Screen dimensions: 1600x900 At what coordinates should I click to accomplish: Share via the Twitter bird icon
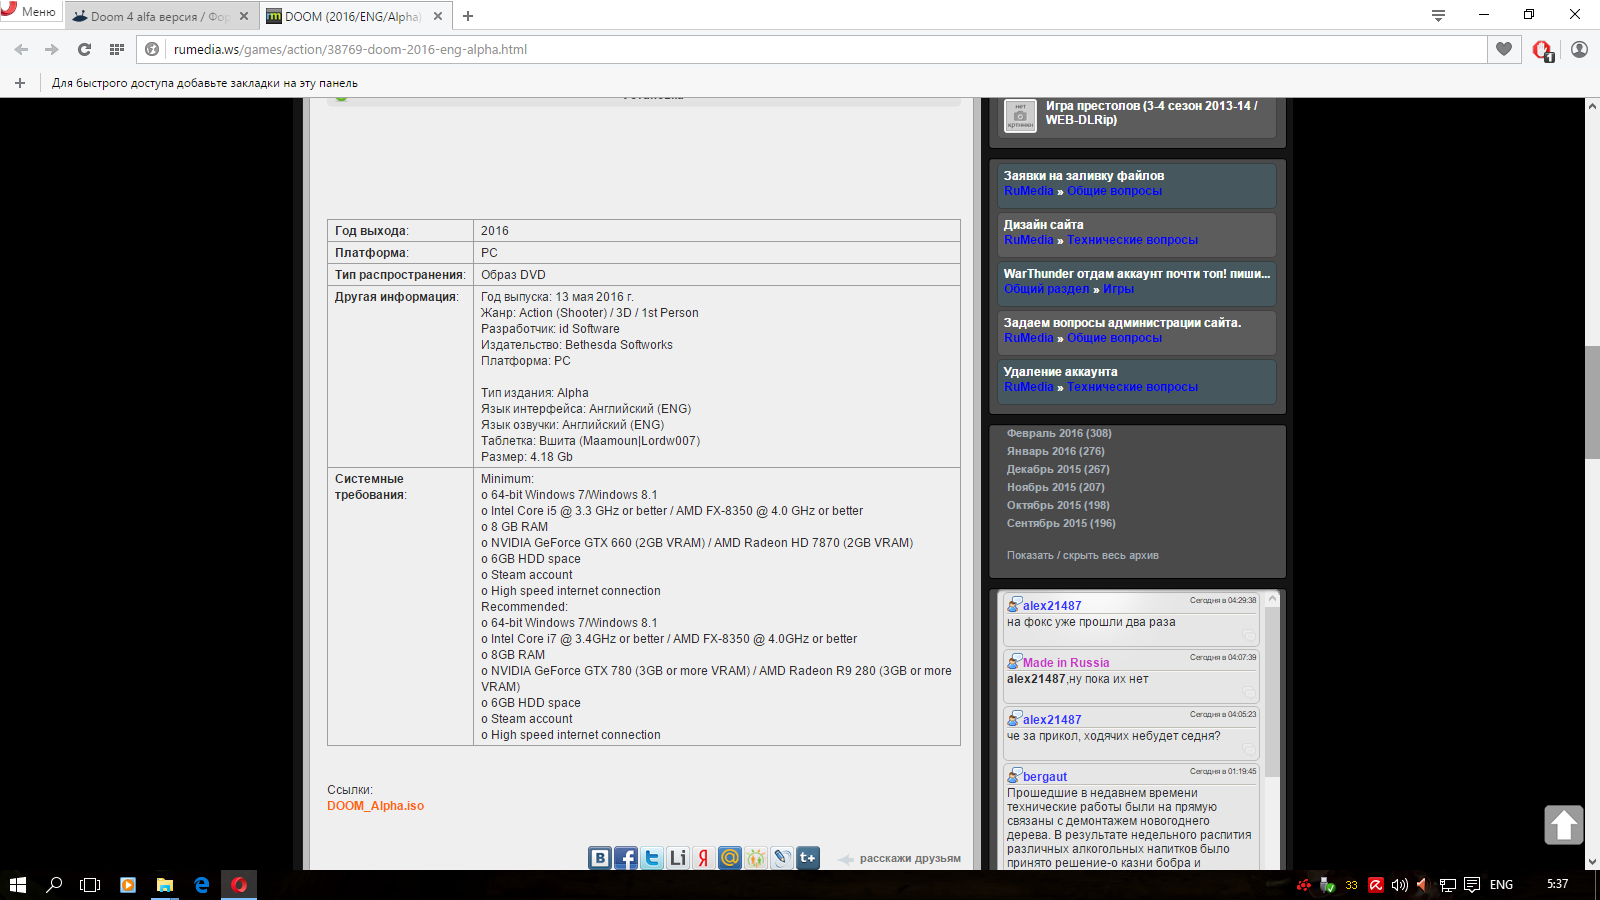click(652, 858)
